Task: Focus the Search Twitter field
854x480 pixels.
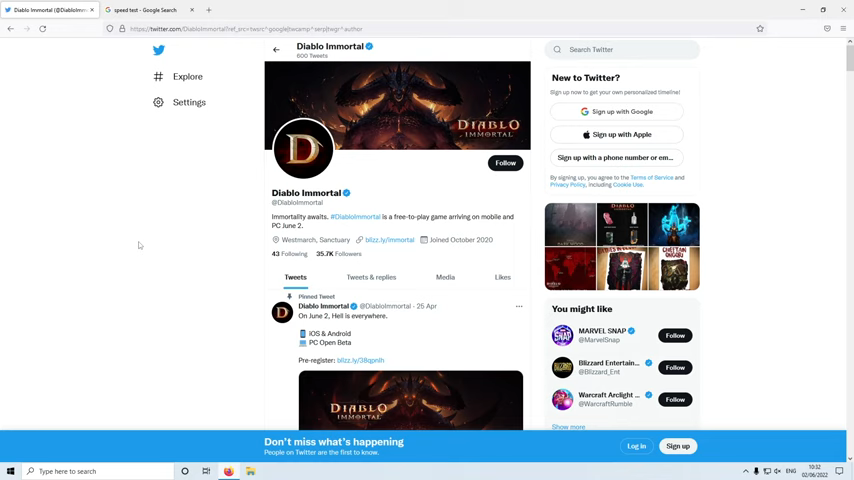Action: (x=622, y=50)
